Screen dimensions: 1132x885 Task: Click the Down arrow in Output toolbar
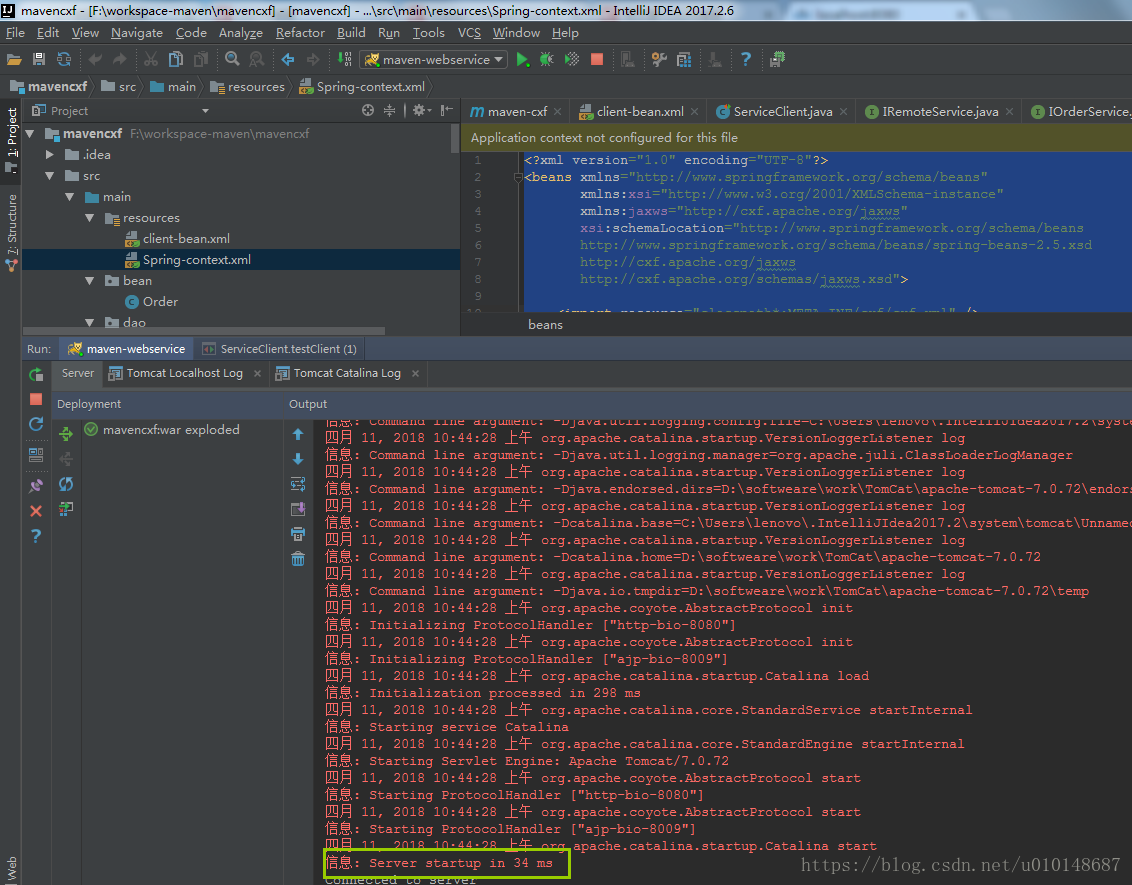pos(297,459)
